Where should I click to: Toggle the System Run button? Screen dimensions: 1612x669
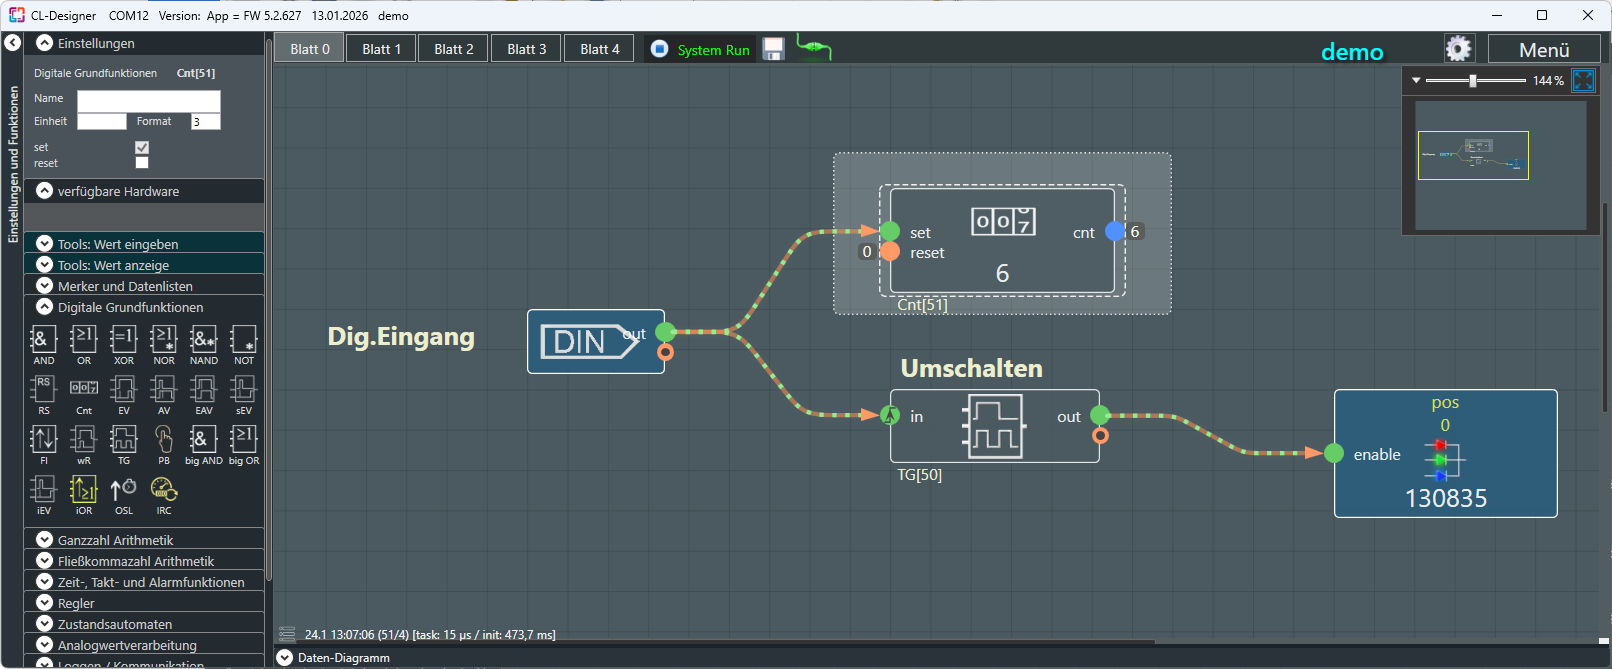700,49
